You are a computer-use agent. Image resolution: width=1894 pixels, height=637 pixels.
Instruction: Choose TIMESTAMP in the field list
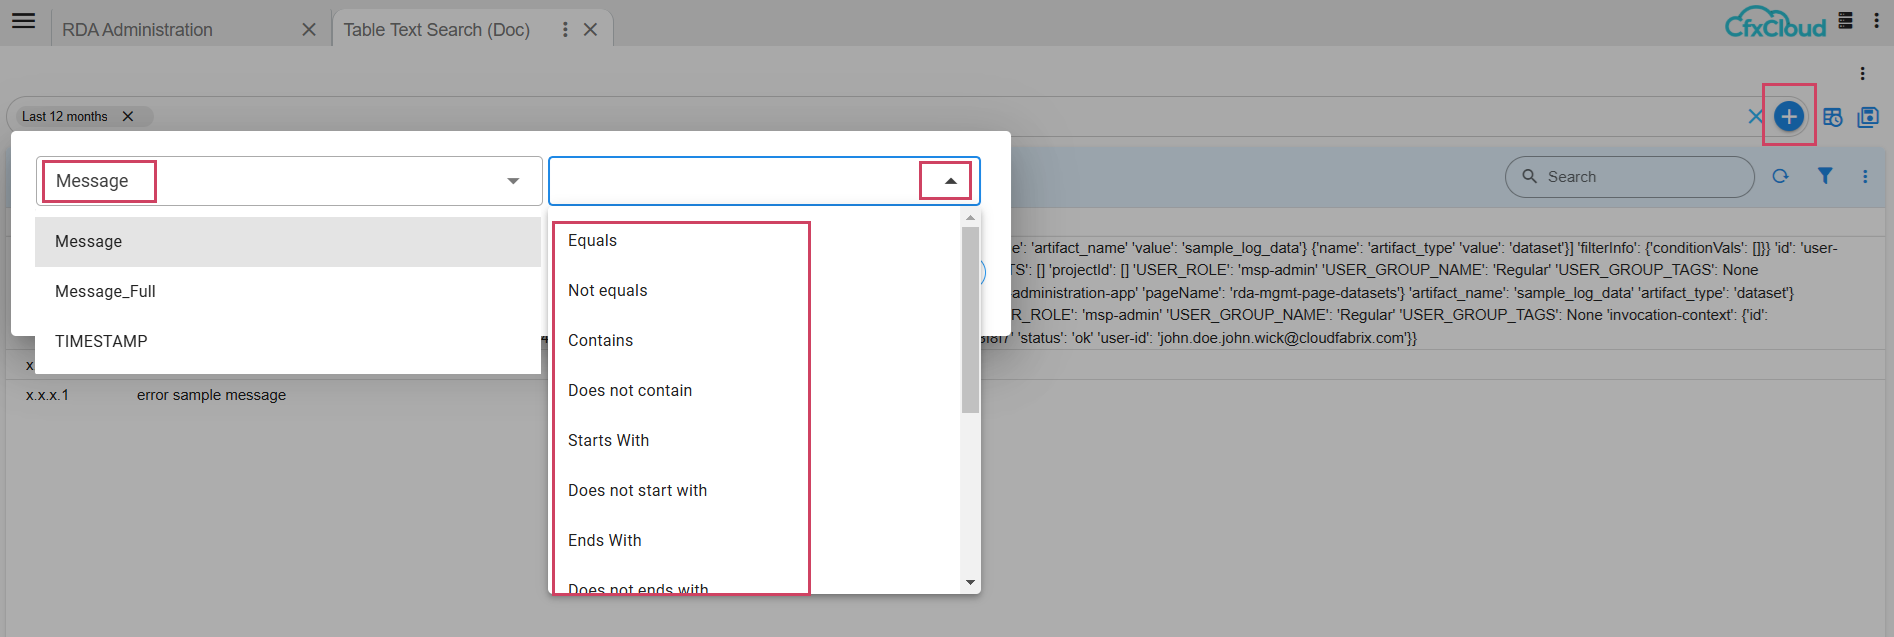tap(101, 341)
